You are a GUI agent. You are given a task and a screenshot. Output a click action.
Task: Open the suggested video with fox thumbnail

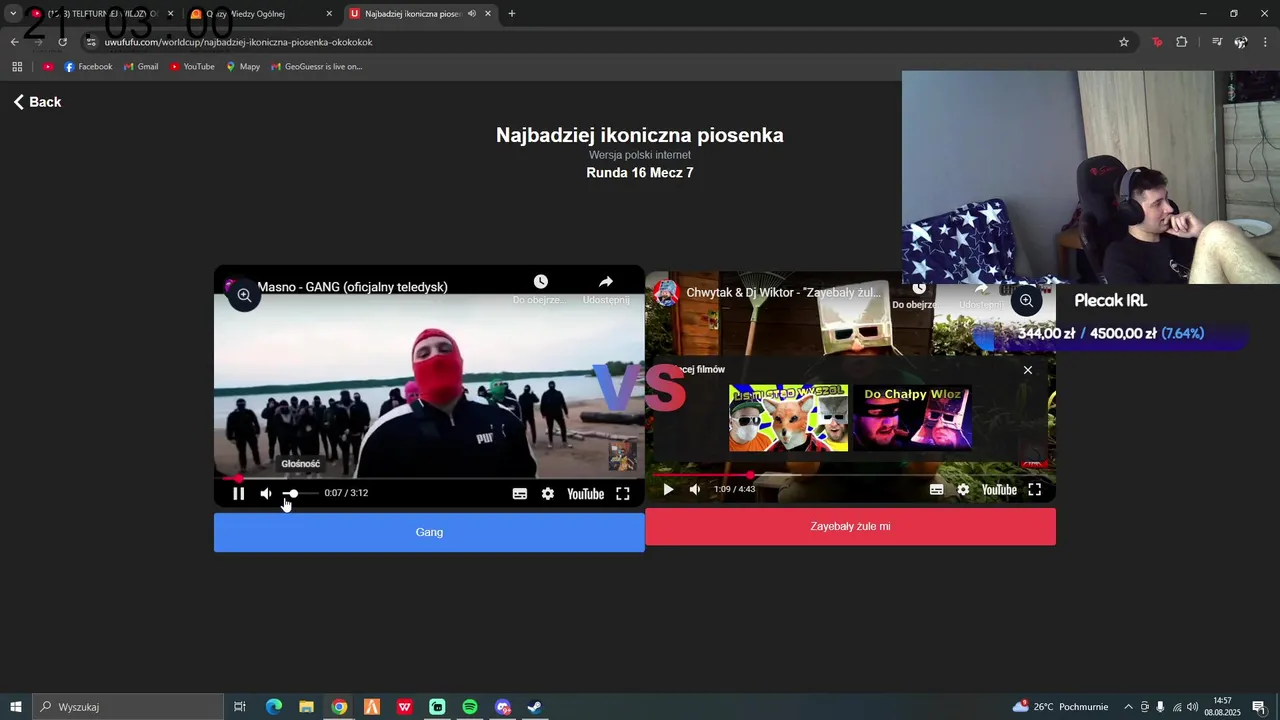click(x=788, y=418)
